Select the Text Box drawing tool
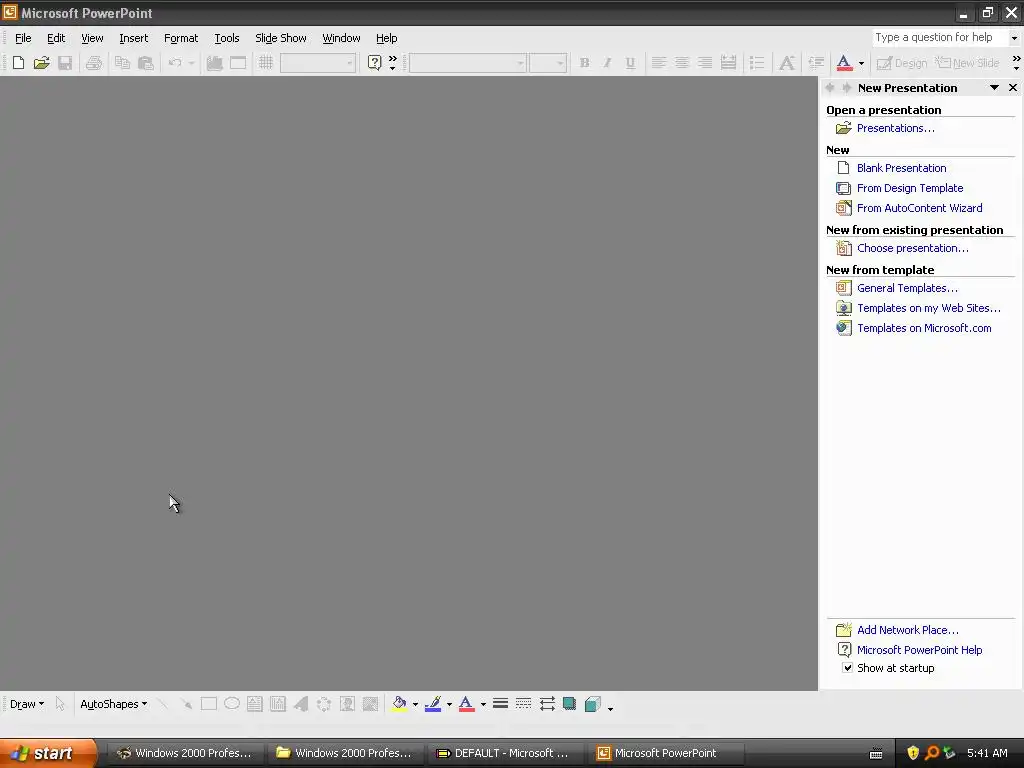This screenshot has width=1024, height=768. pyautogui.click(x=255, y=704)
